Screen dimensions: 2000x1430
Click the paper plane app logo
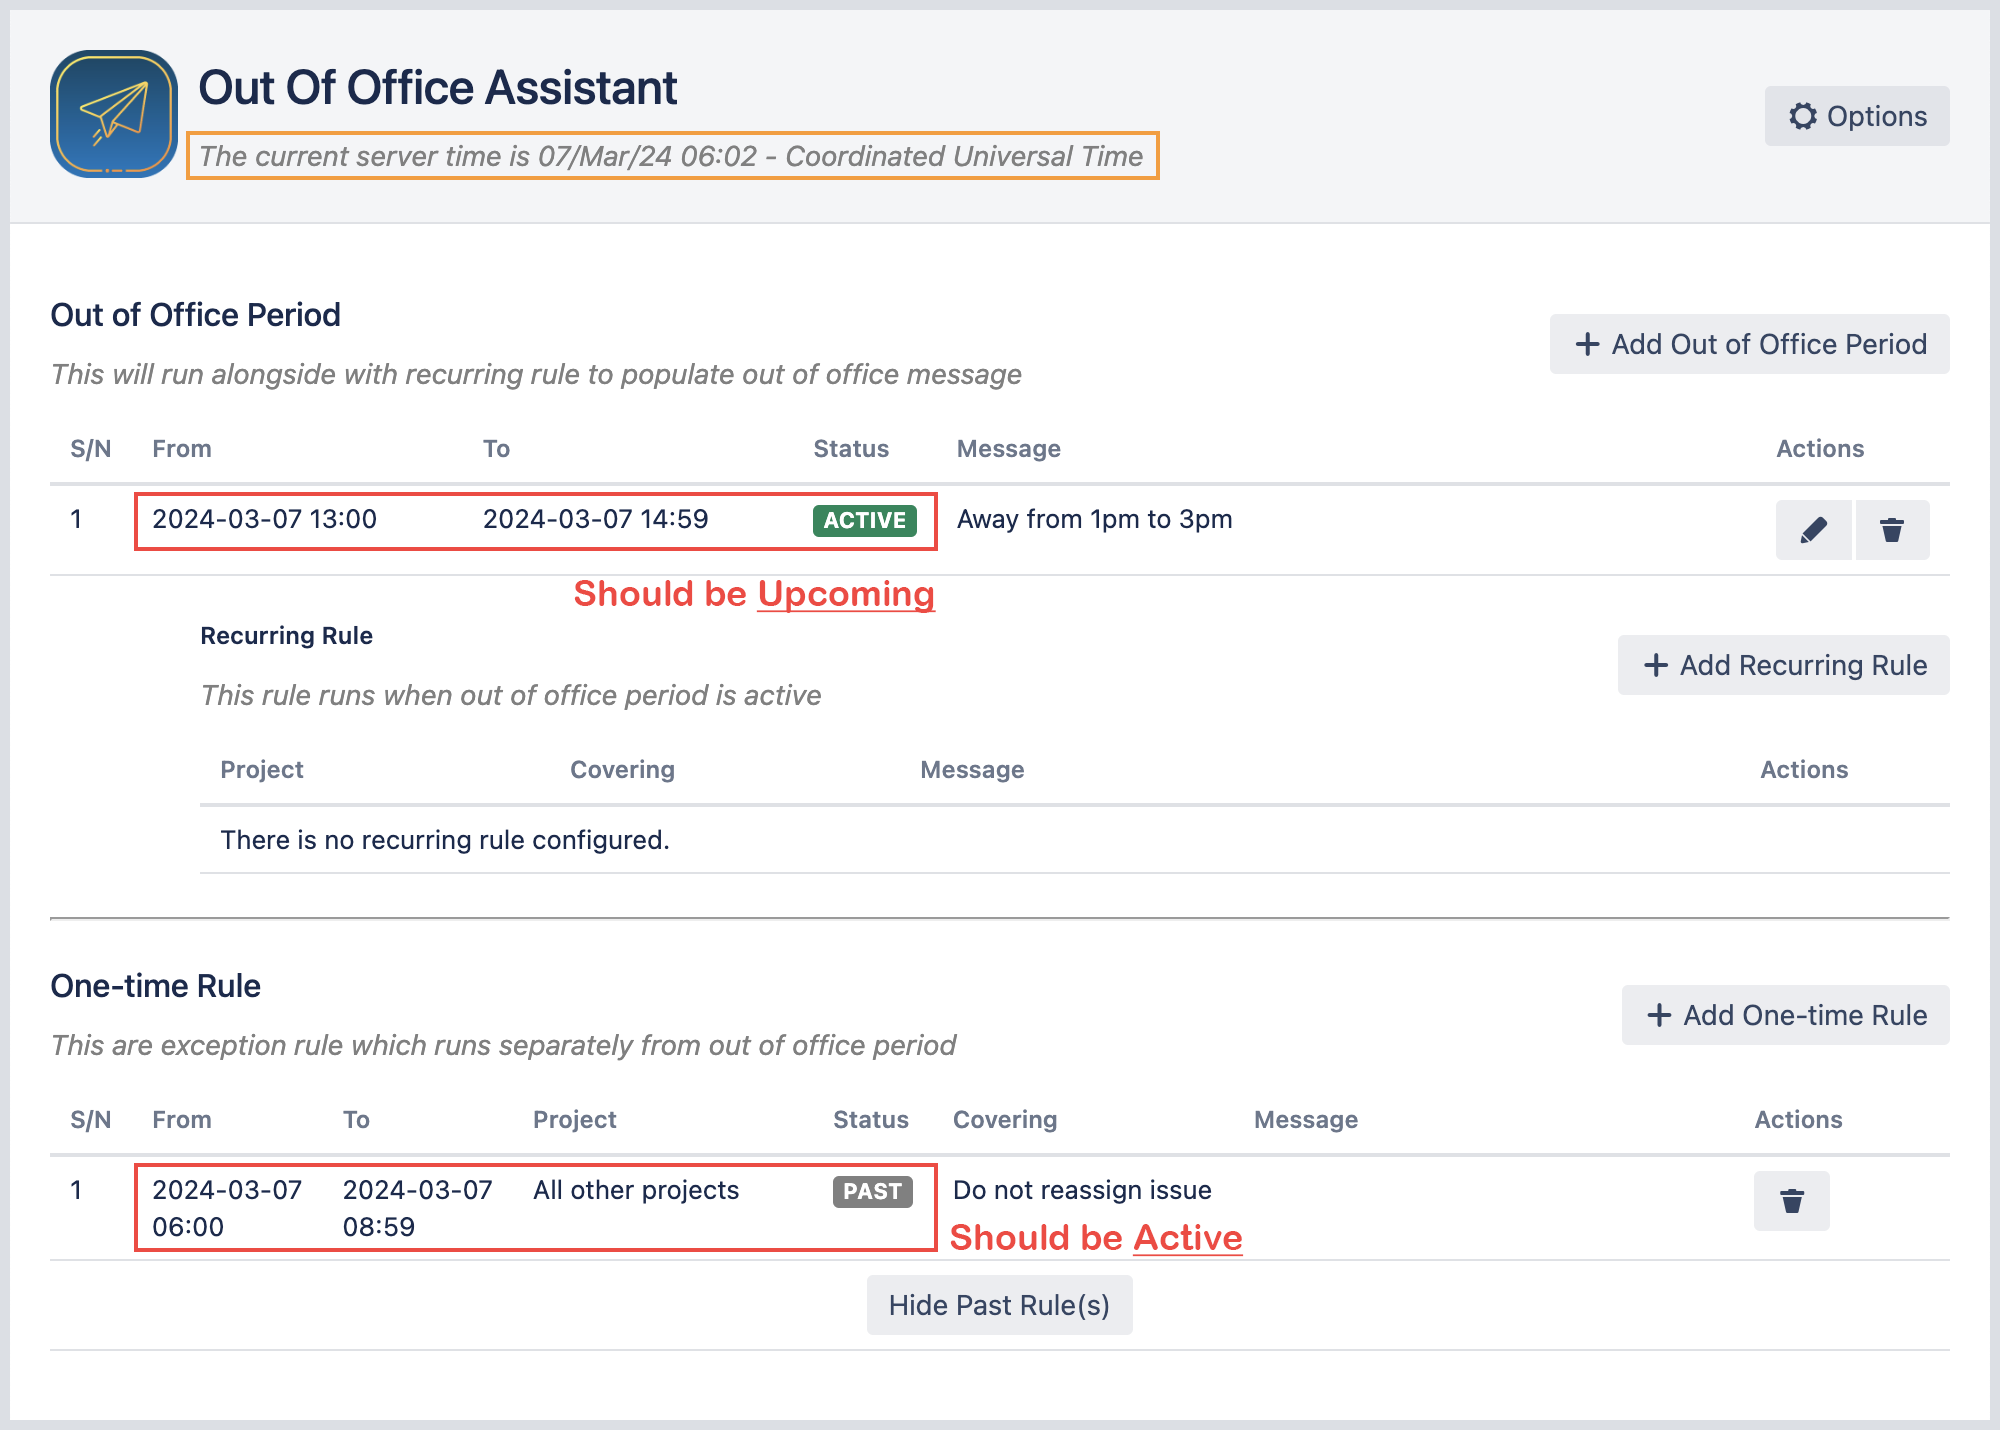(x=114, y=114)
